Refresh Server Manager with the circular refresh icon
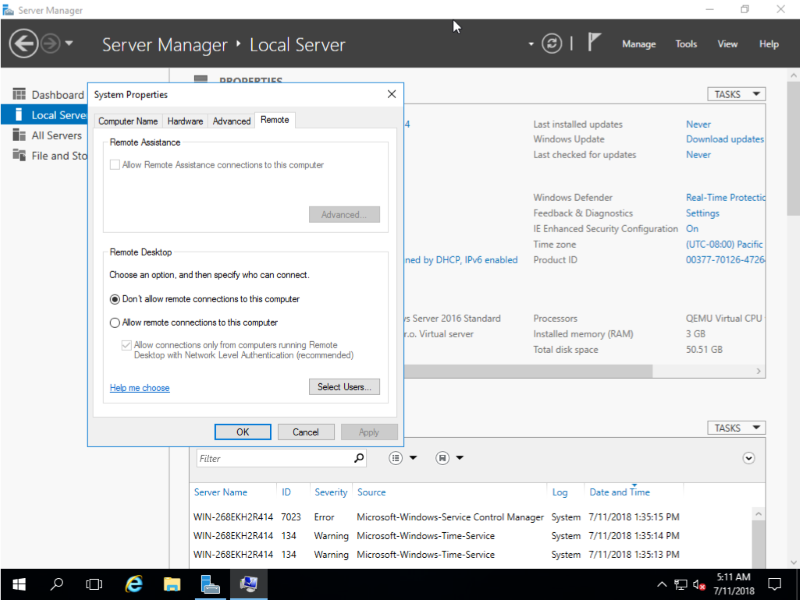 pyautogui.click(x=552, y=44)
